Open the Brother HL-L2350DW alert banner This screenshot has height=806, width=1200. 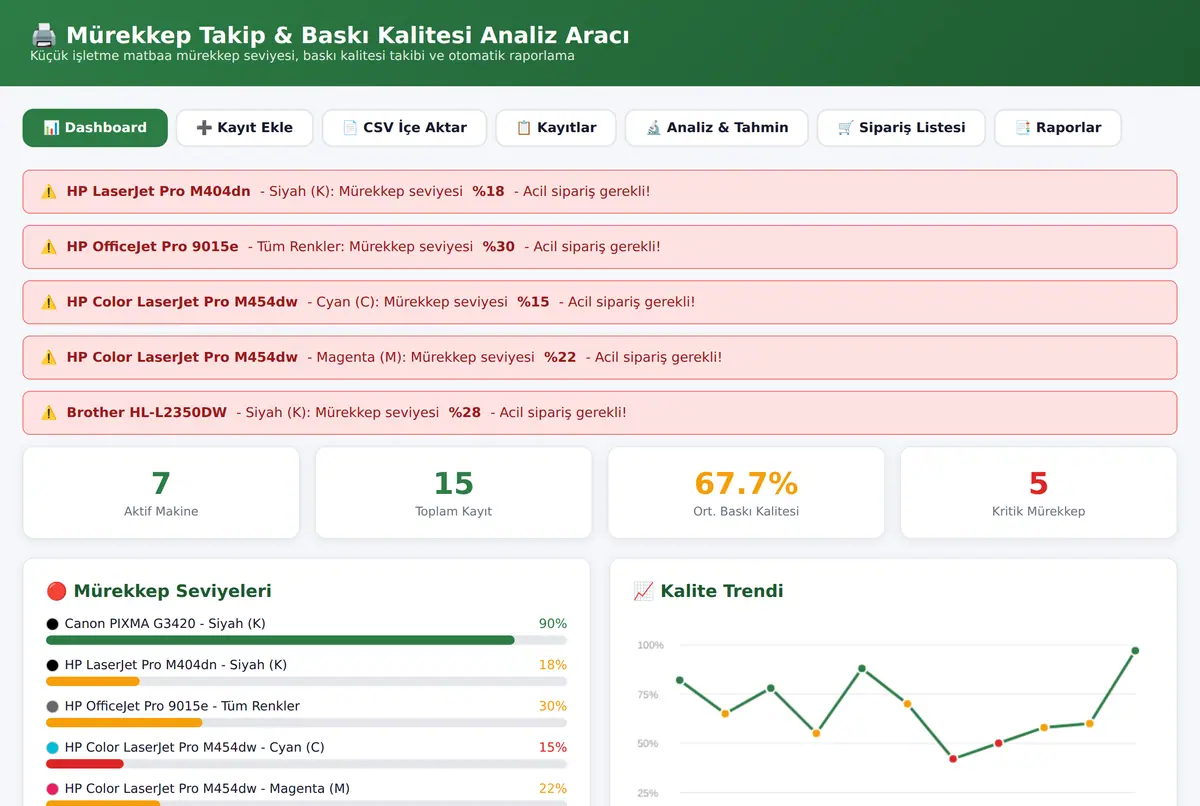(x=600, y=412)
